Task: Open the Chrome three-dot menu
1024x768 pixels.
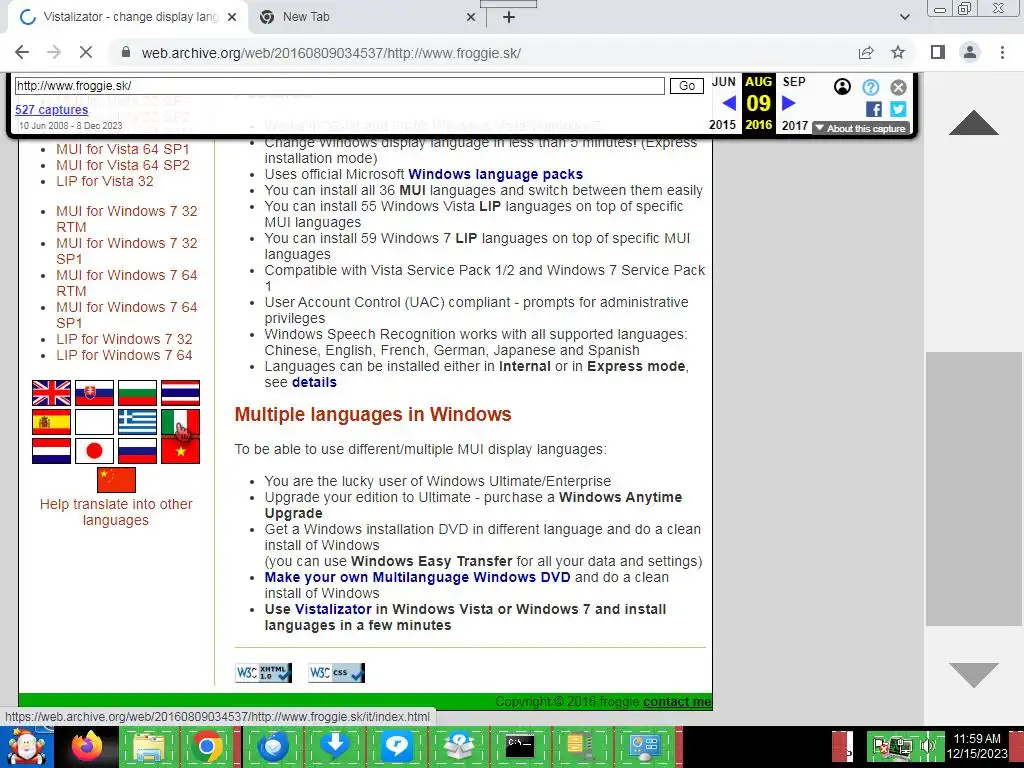Action: coord(1002,53)
